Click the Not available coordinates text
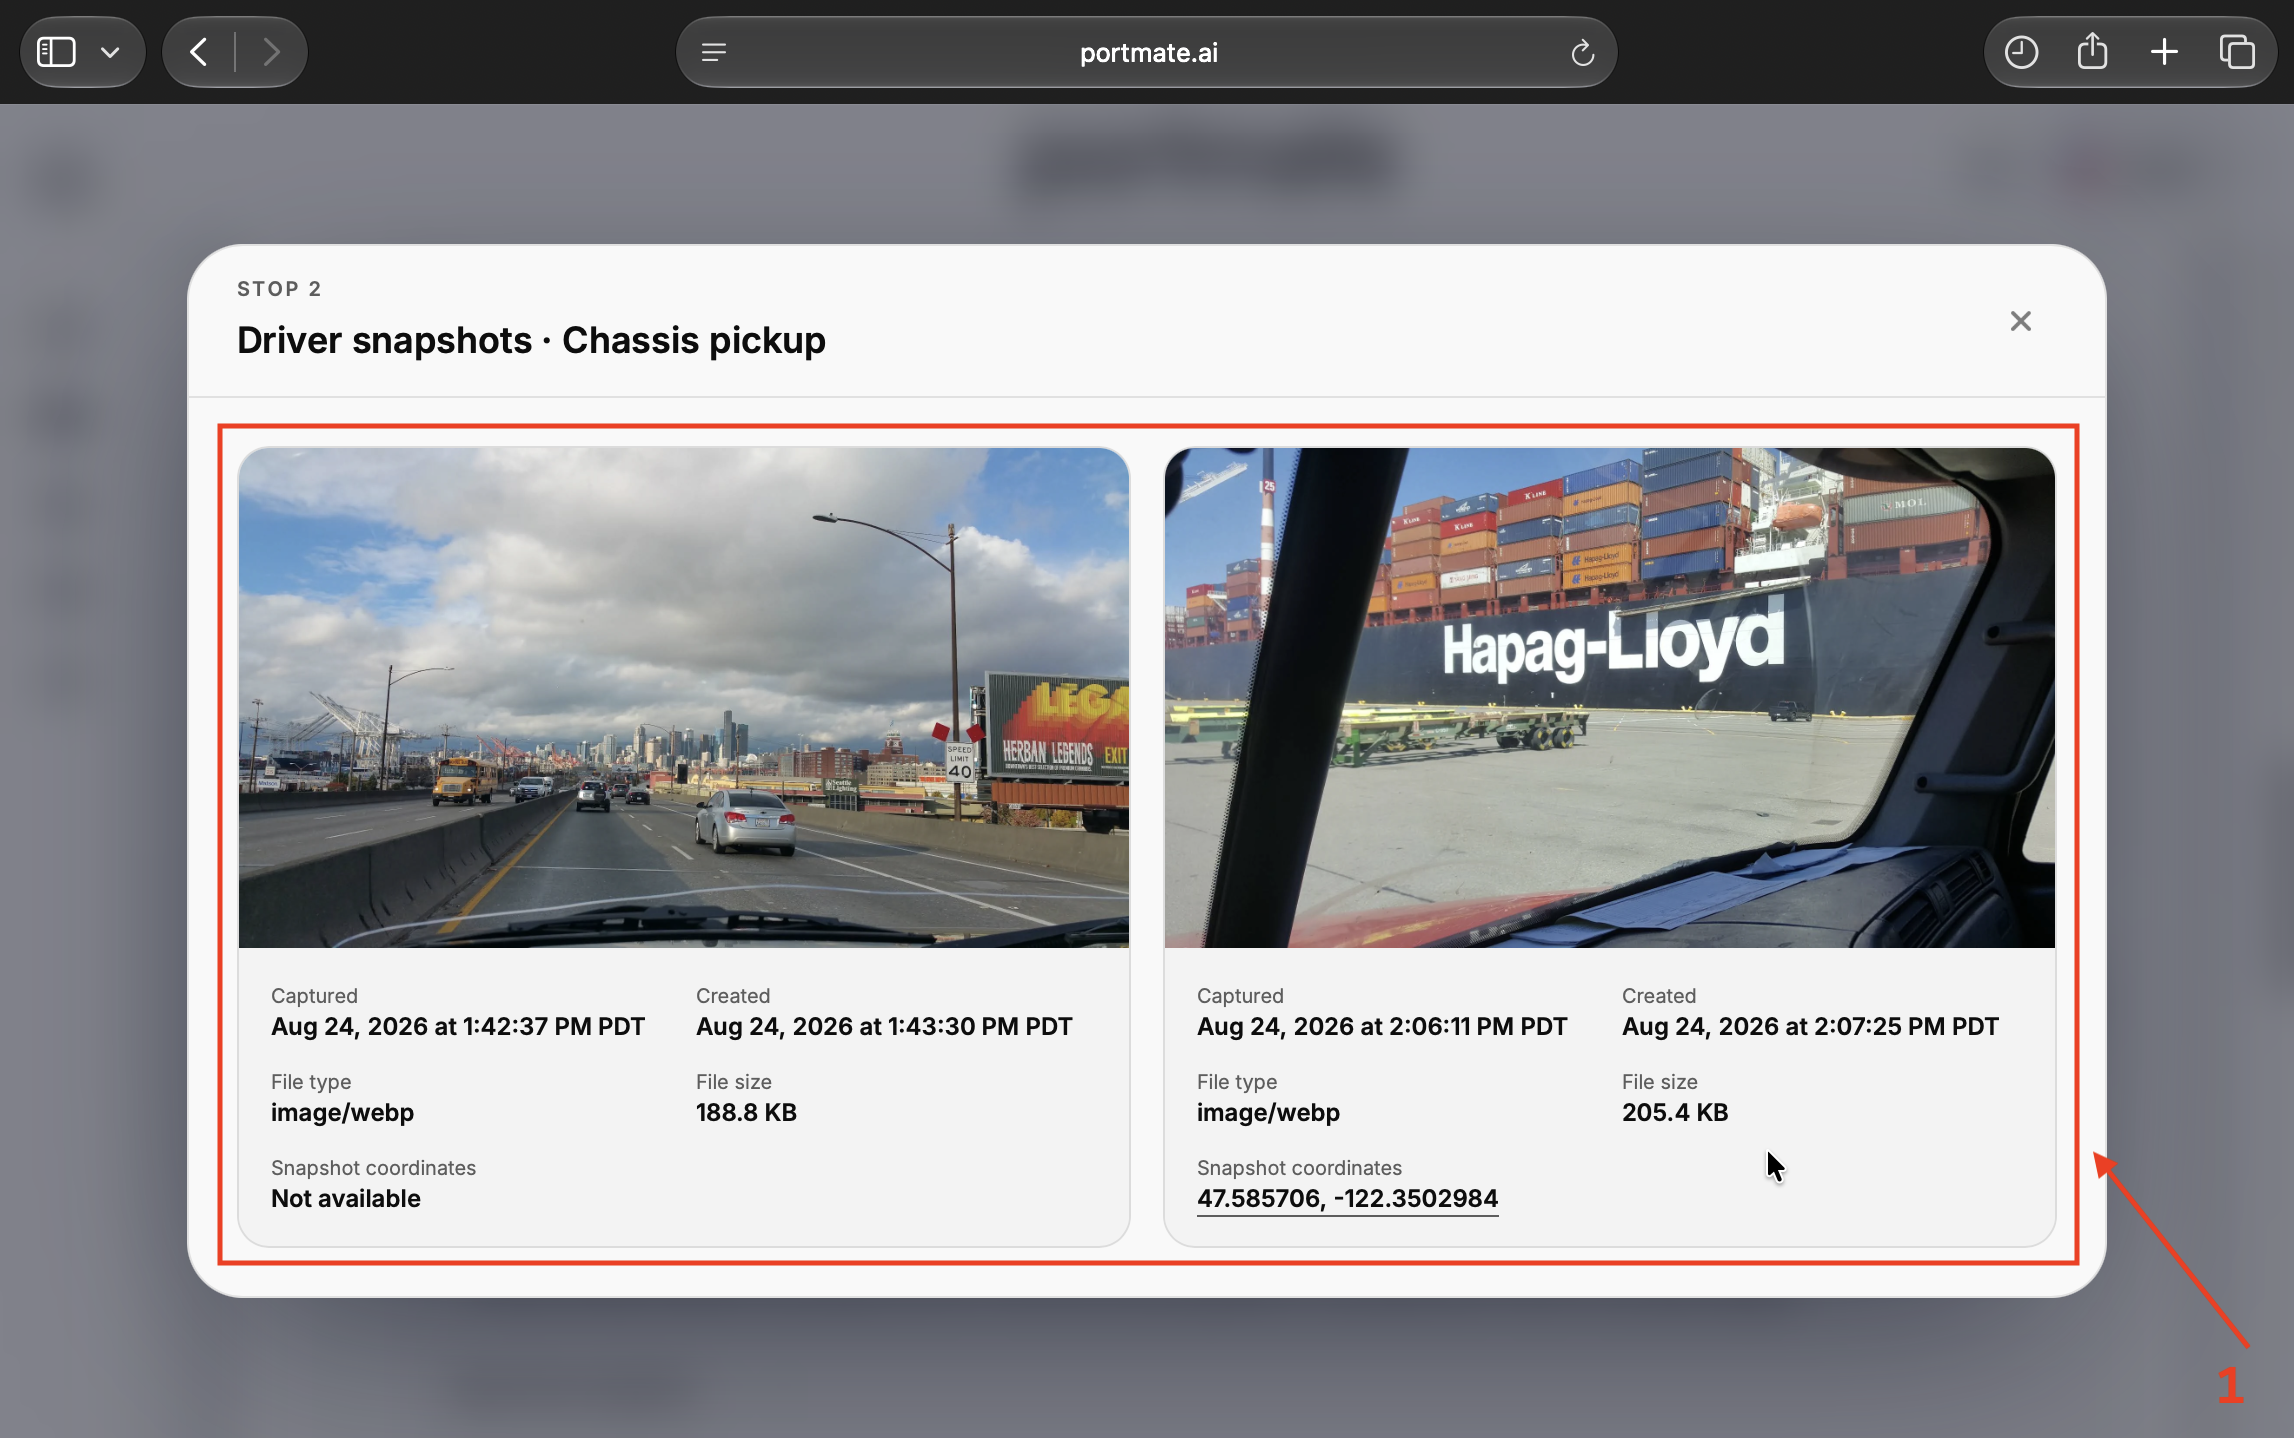 tap(346, 1199)
